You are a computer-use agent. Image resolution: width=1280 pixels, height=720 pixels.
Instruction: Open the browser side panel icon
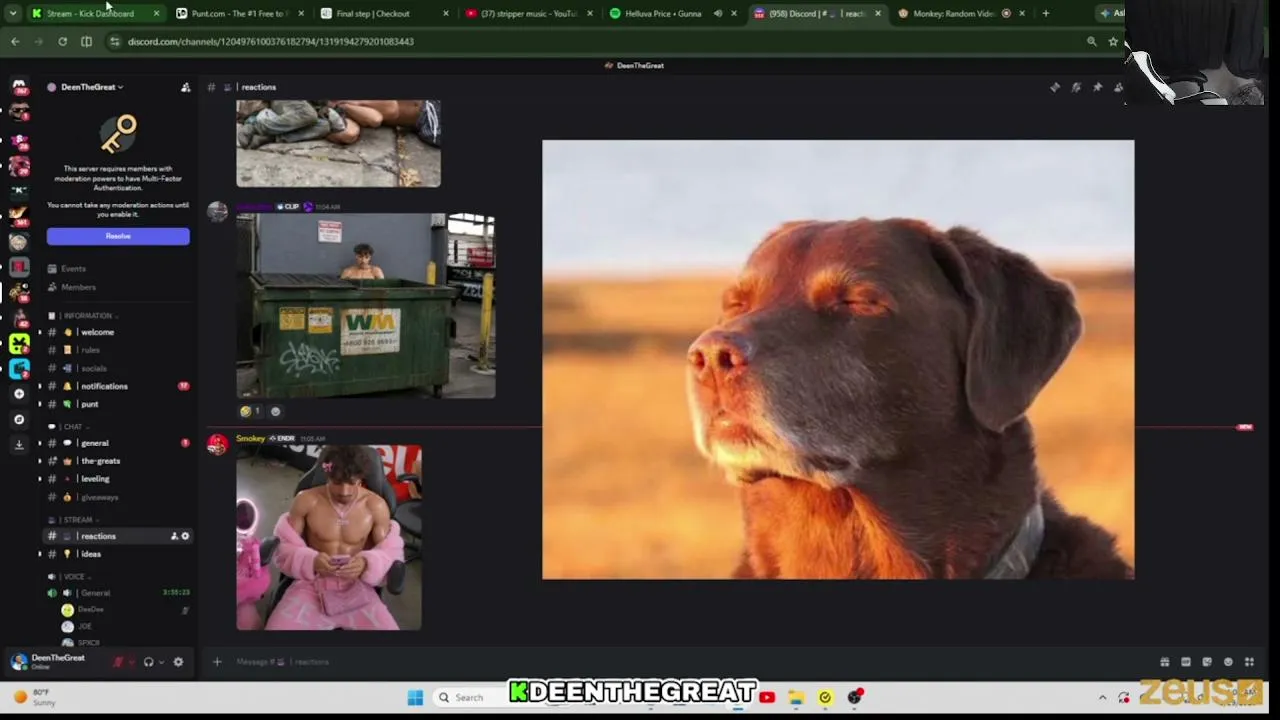coord(86,41)
